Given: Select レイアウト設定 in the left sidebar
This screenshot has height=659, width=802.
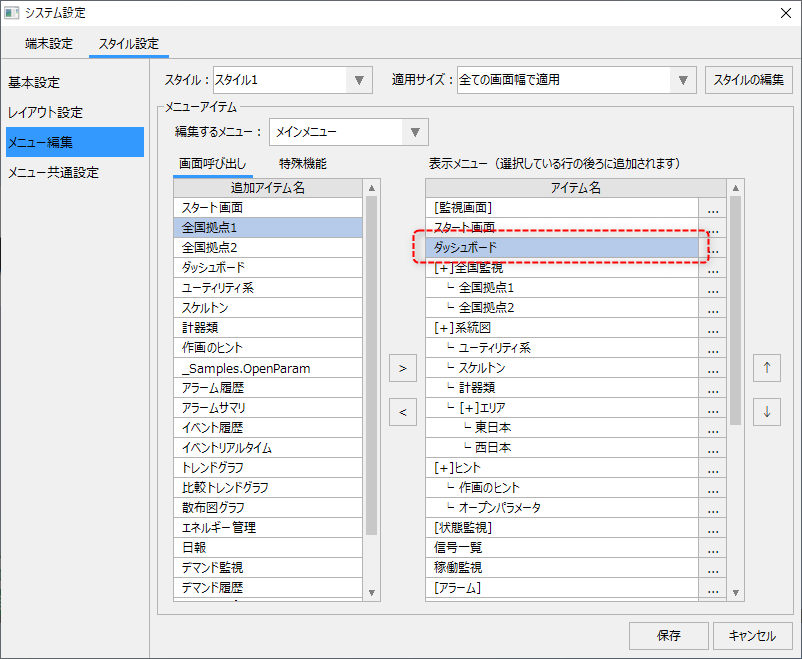Looking at the screenshot, I should point(46,112).
